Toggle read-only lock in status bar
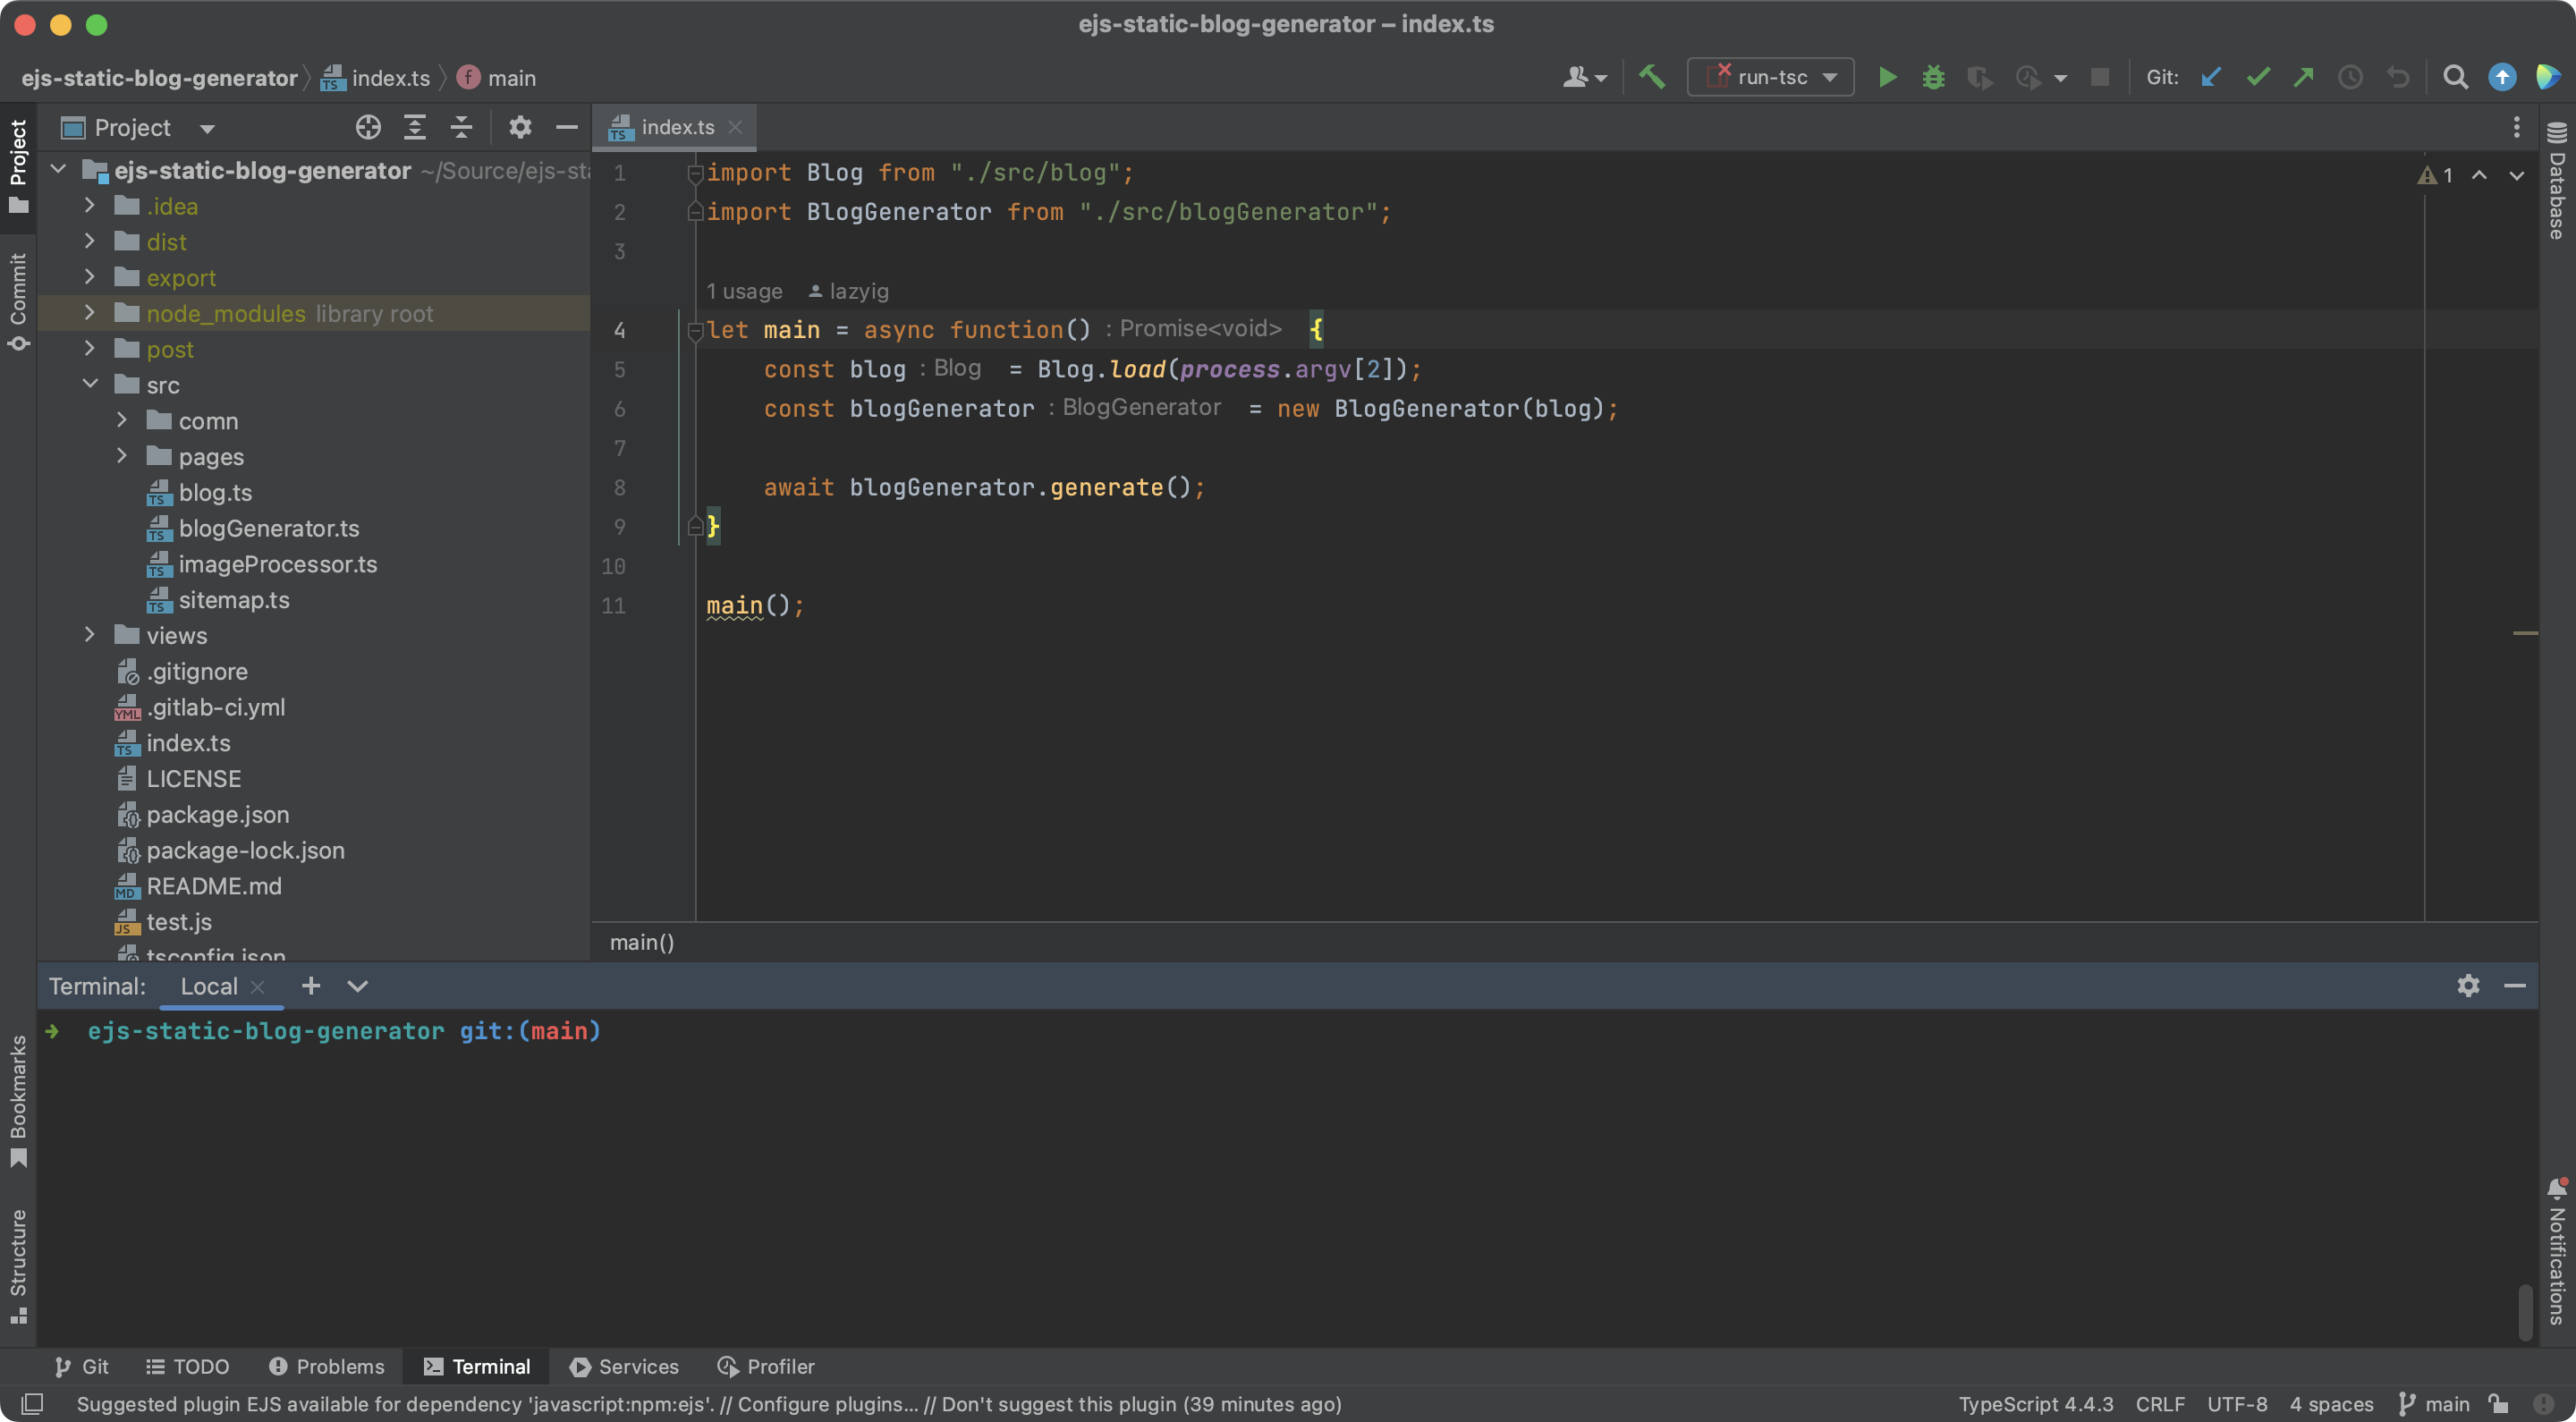Screen dimensions: 2576x1422 2497,1404
